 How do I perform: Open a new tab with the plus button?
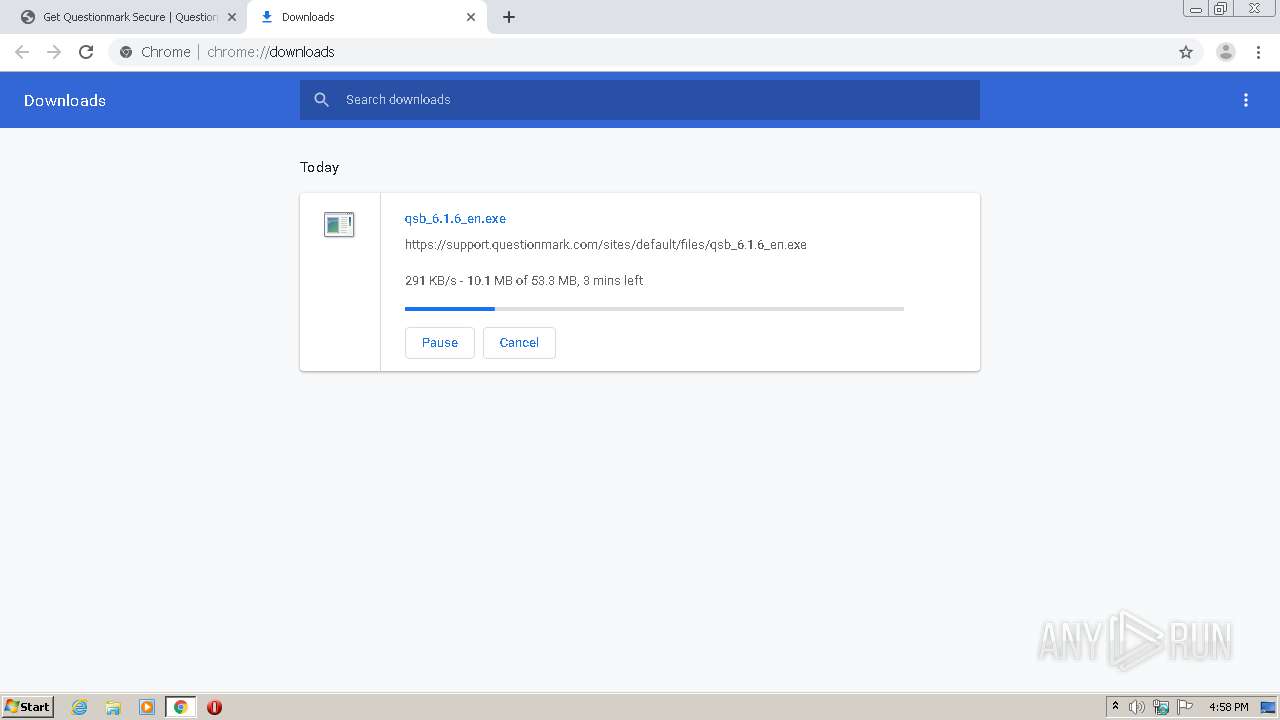[509, 17]
